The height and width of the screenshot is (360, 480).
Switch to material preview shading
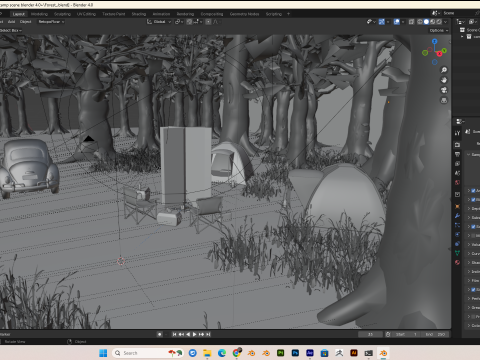(433, 22)
